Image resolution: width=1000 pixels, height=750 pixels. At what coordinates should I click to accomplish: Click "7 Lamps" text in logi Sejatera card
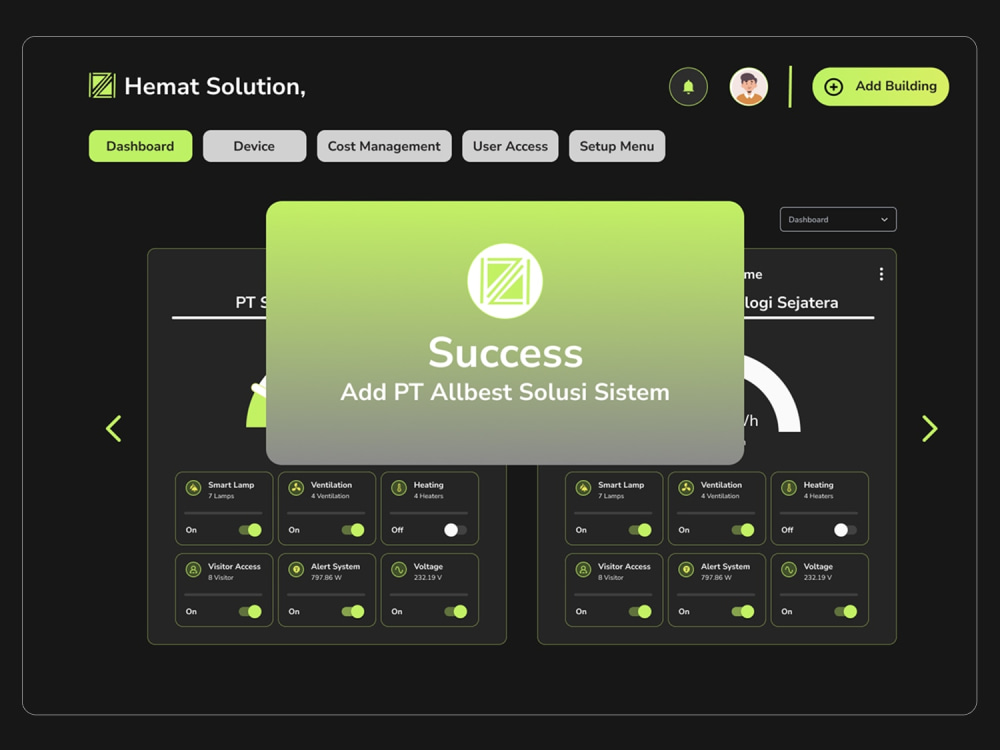pyautogui.click(x=611, y=496)
